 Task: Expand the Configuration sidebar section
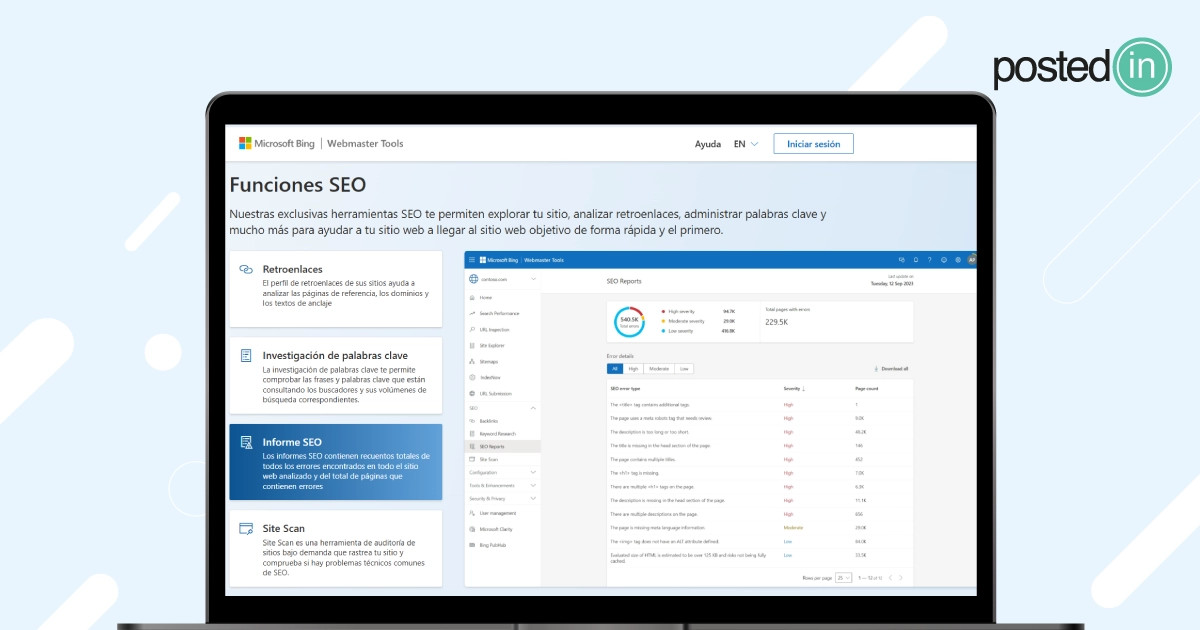point(533,472)
